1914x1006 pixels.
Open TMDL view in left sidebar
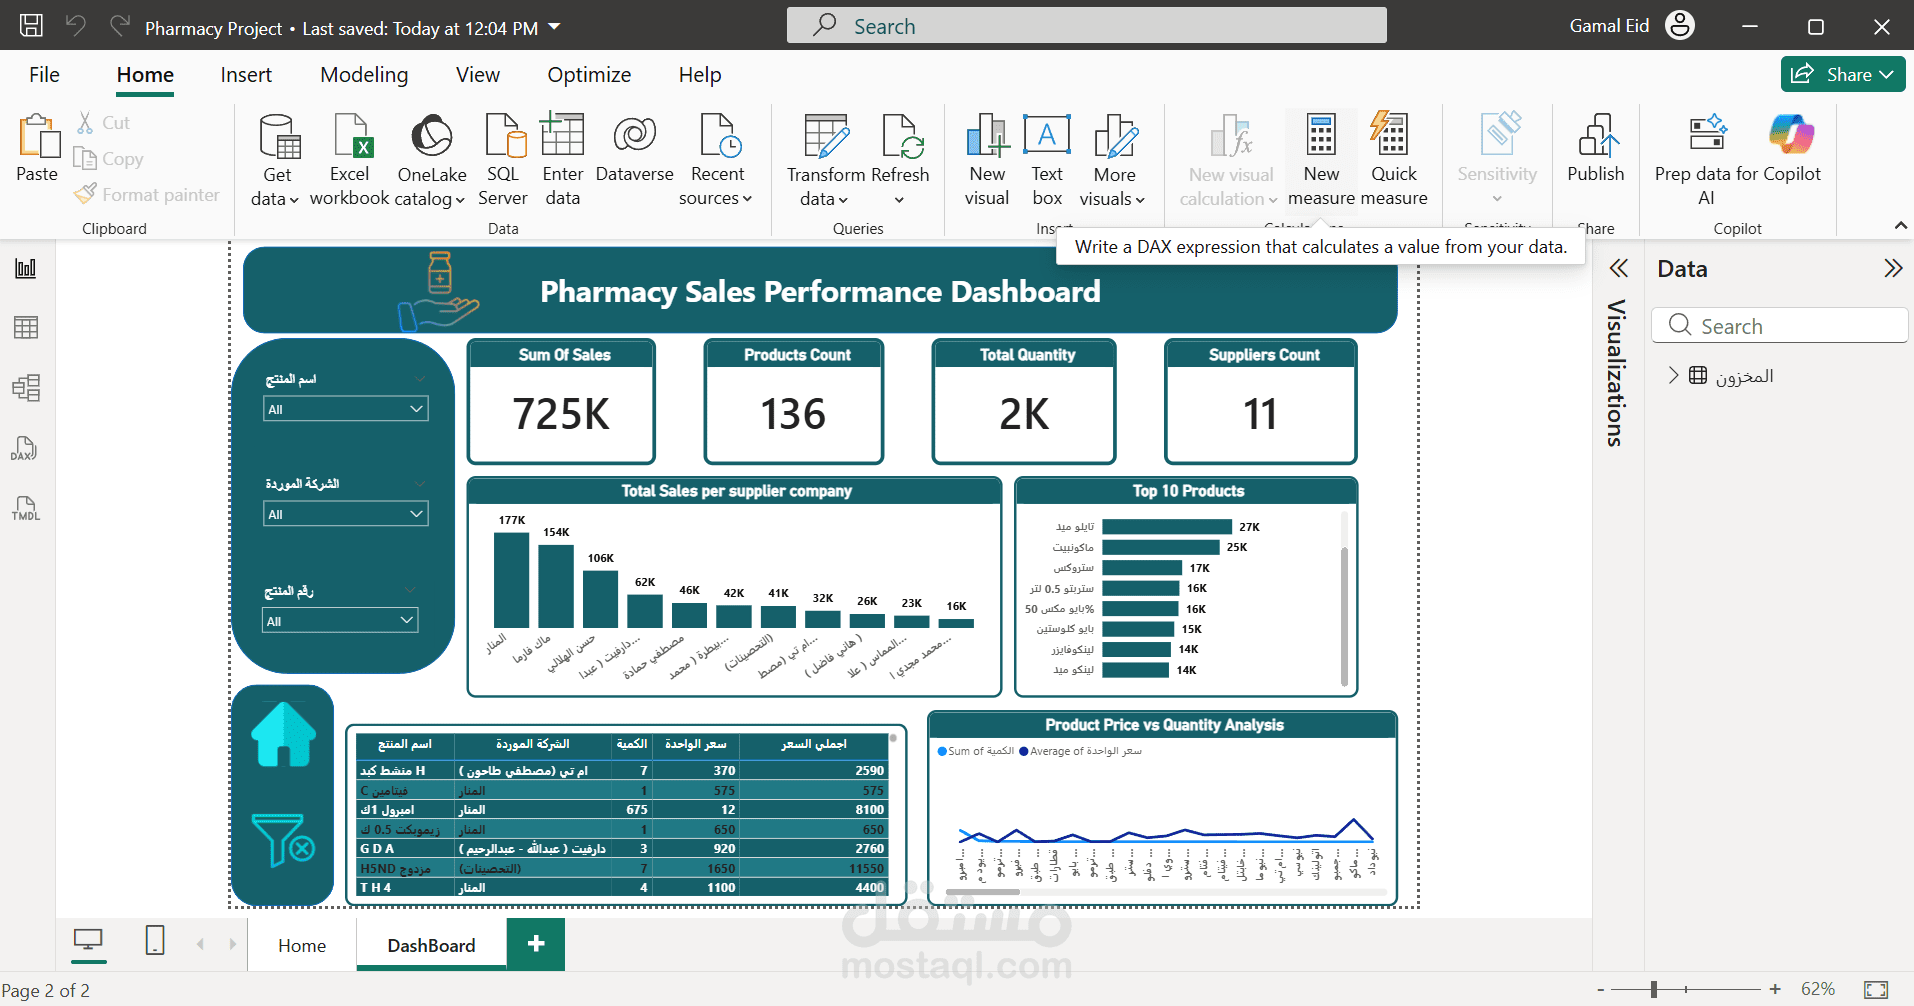tap(26, 508)
